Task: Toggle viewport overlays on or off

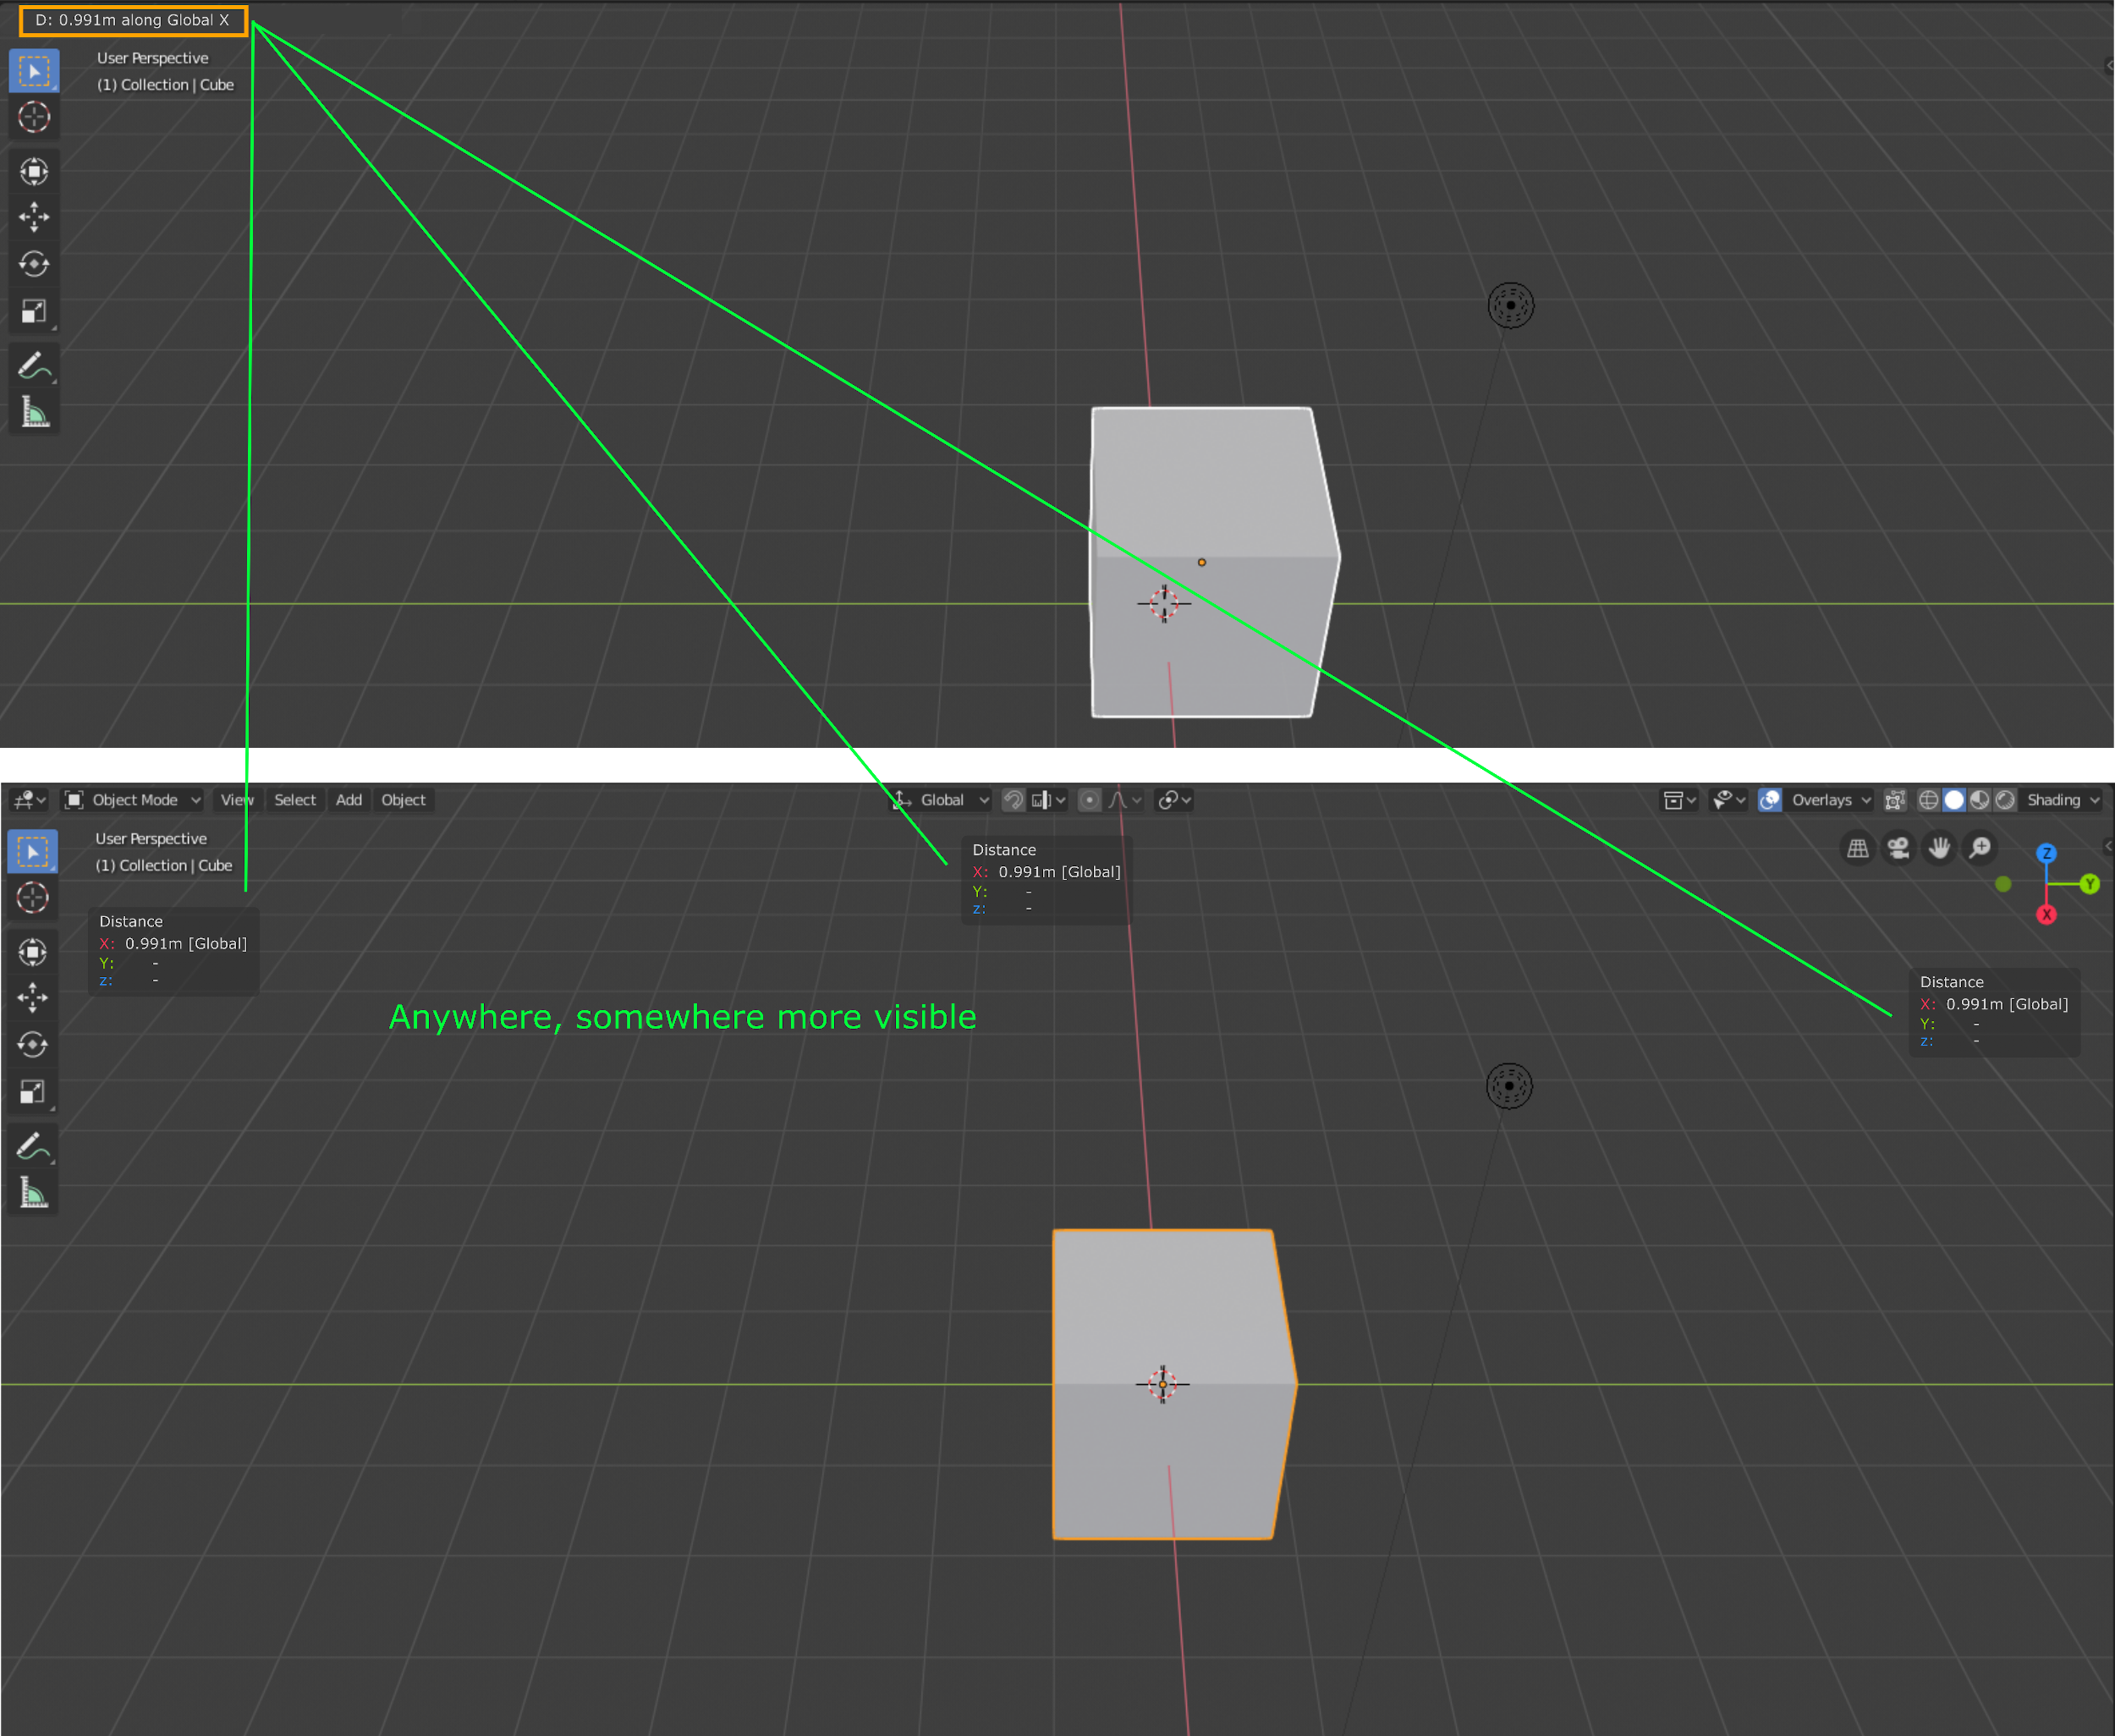Action: point(1770,800)
